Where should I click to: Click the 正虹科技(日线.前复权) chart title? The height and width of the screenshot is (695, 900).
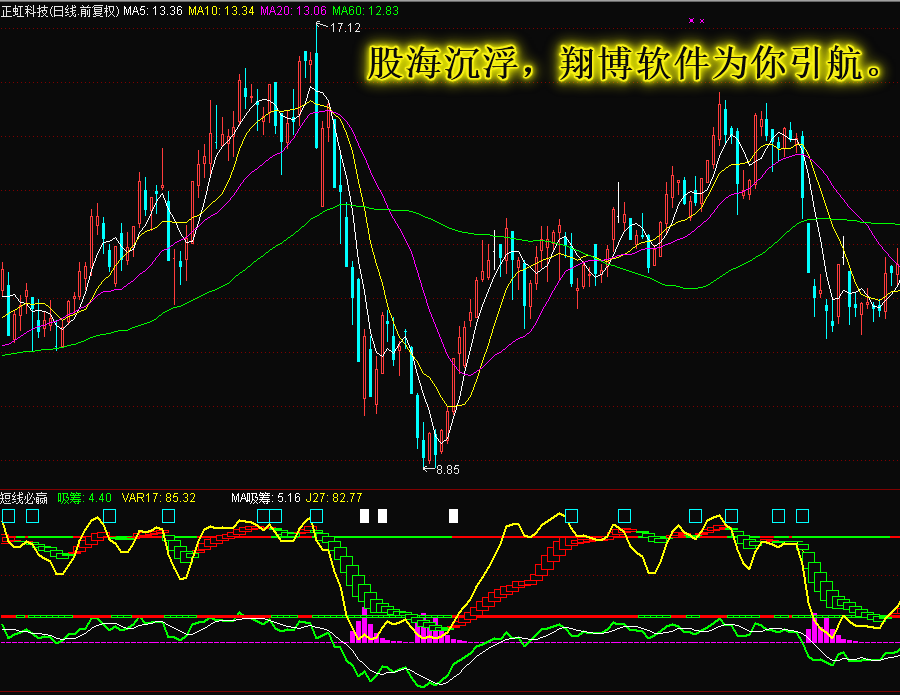pos(60,11)
